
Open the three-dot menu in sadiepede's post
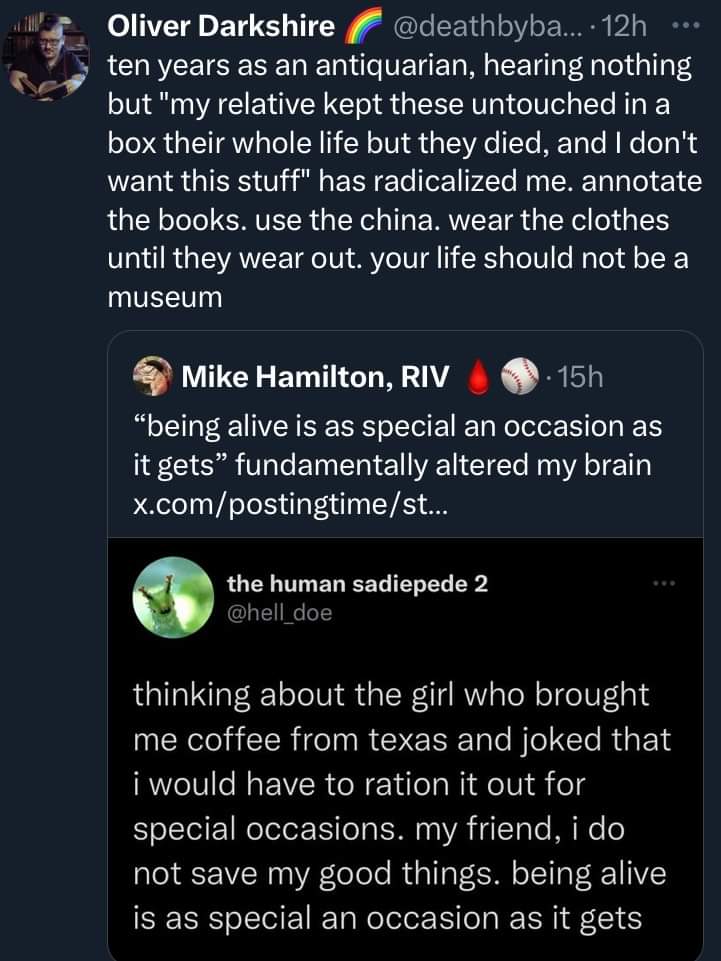(x=663, y=582)
